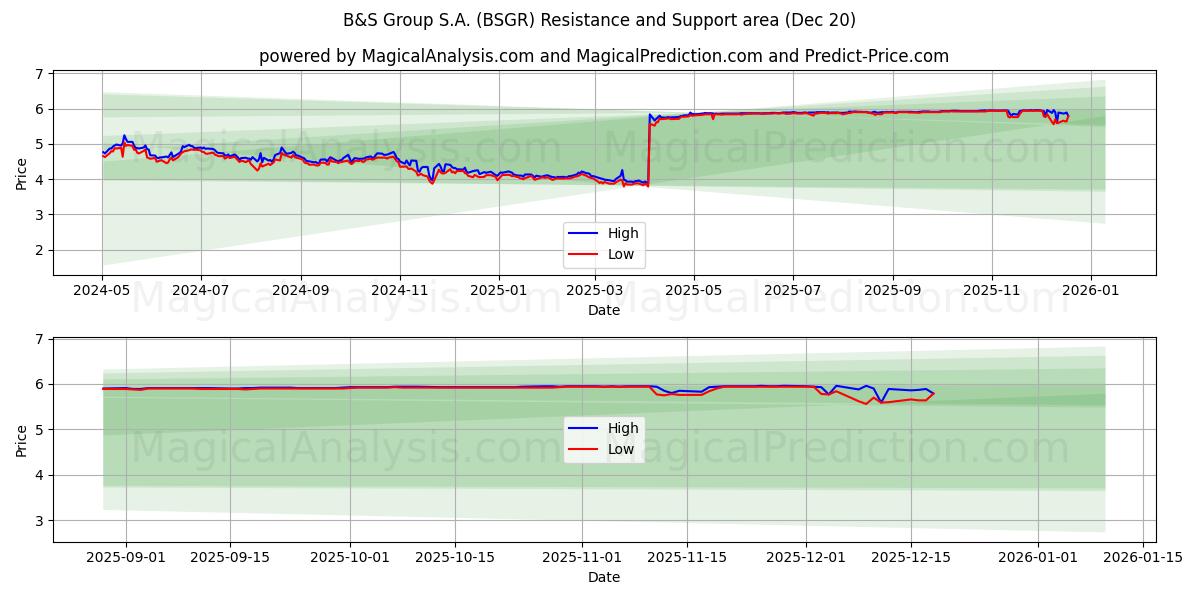Click the '2025-09-15' date tick label
Screen dimensions: 1200x600
(x=230, y=559)
